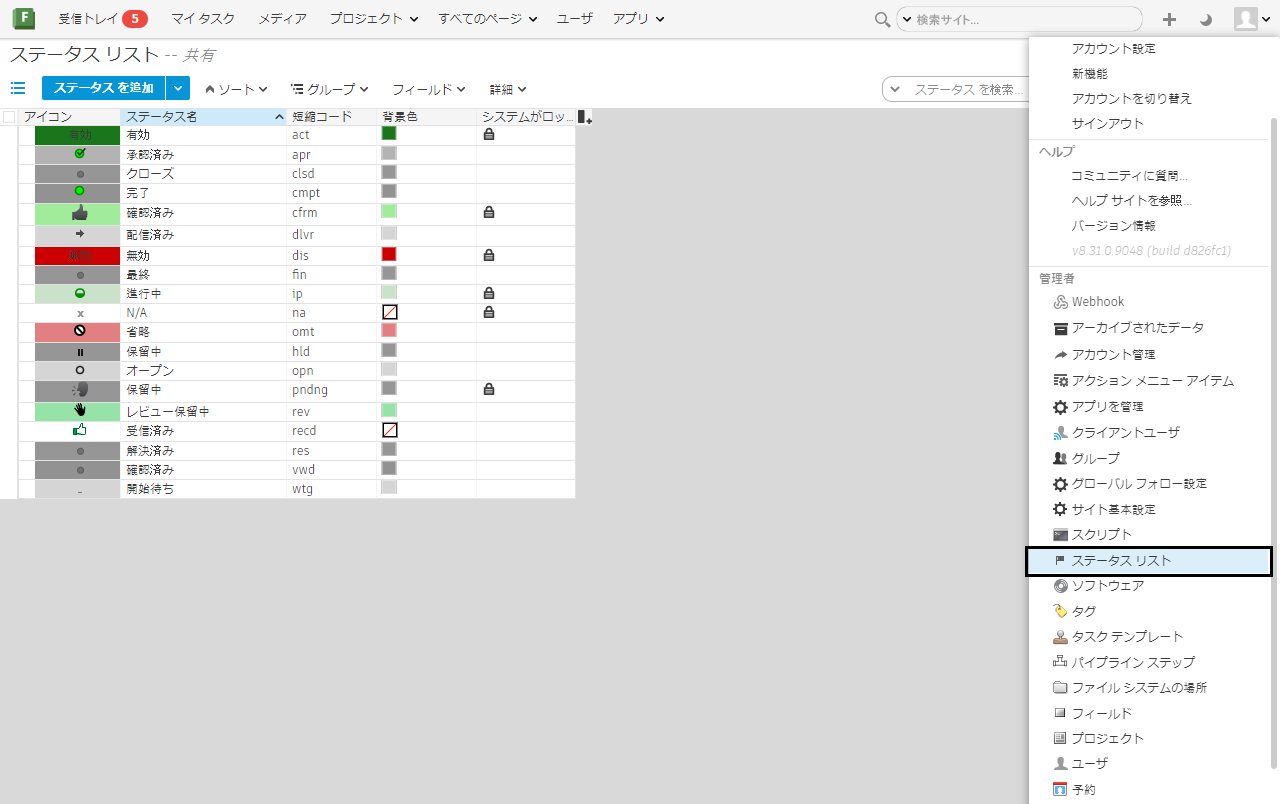Select サインアウト from user menu

(1107, 124)
